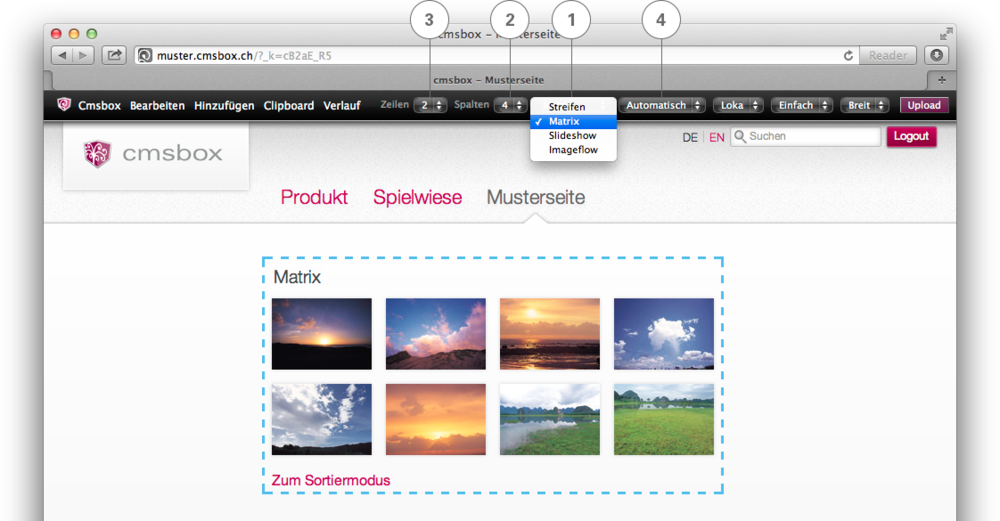Click the browser forward arrow button
The width and height of the screenshot is (1000, 521).
coord(83,56)
